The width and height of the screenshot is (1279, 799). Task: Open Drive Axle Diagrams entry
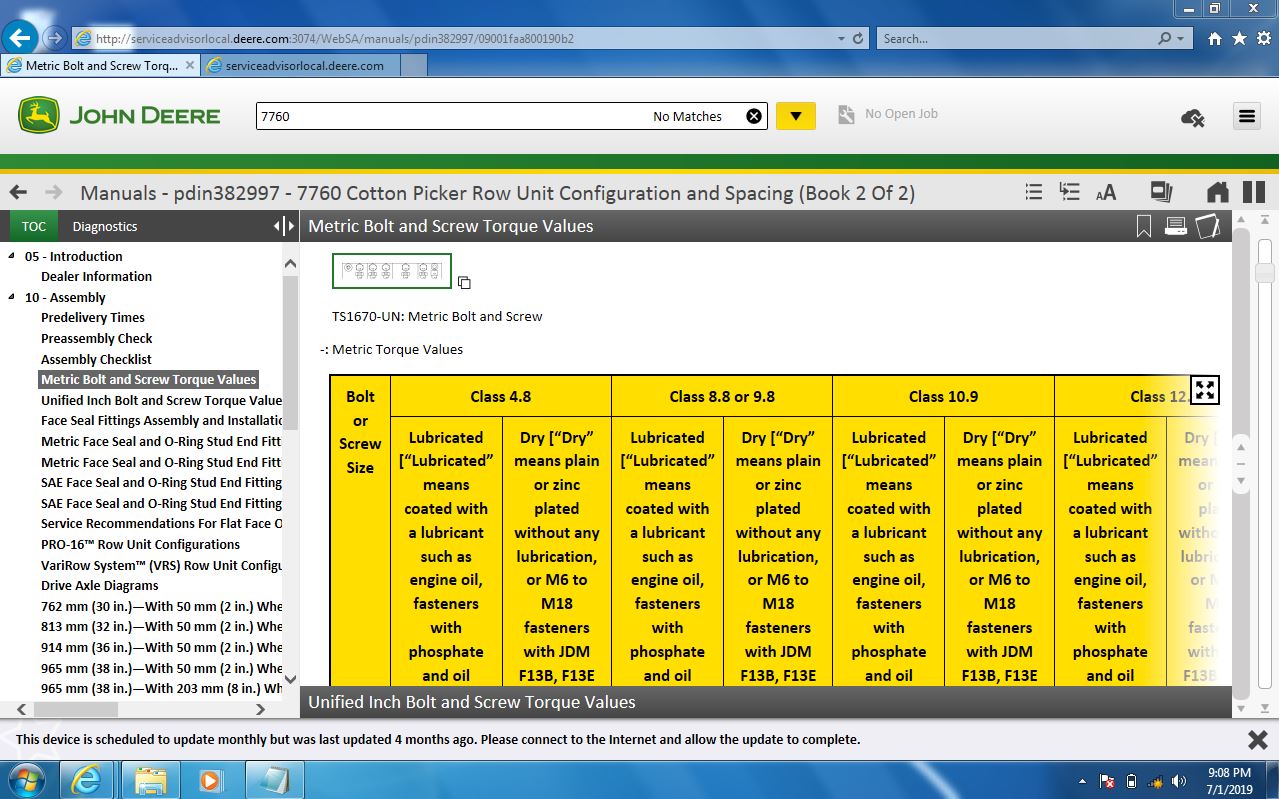tap(99, 586)
